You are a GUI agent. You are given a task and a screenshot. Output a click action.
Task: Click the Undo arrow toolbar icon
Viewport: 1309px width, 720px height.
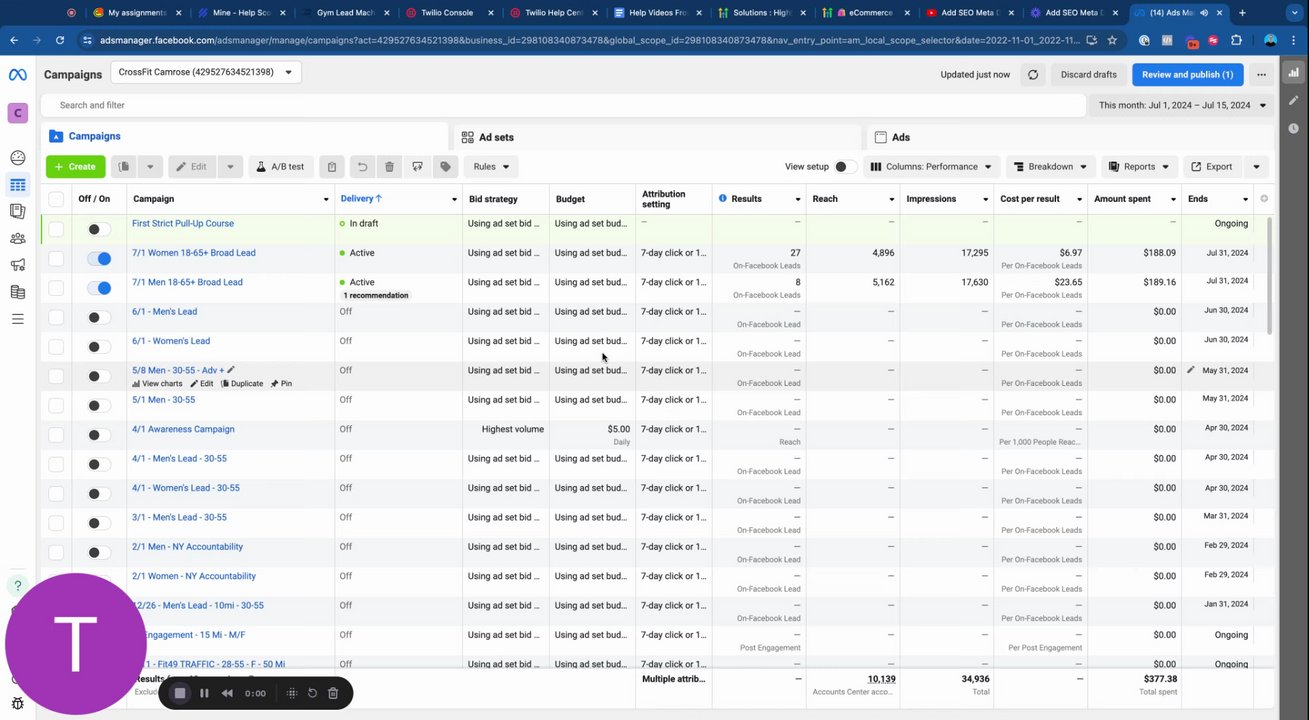[x=362, y=167]
